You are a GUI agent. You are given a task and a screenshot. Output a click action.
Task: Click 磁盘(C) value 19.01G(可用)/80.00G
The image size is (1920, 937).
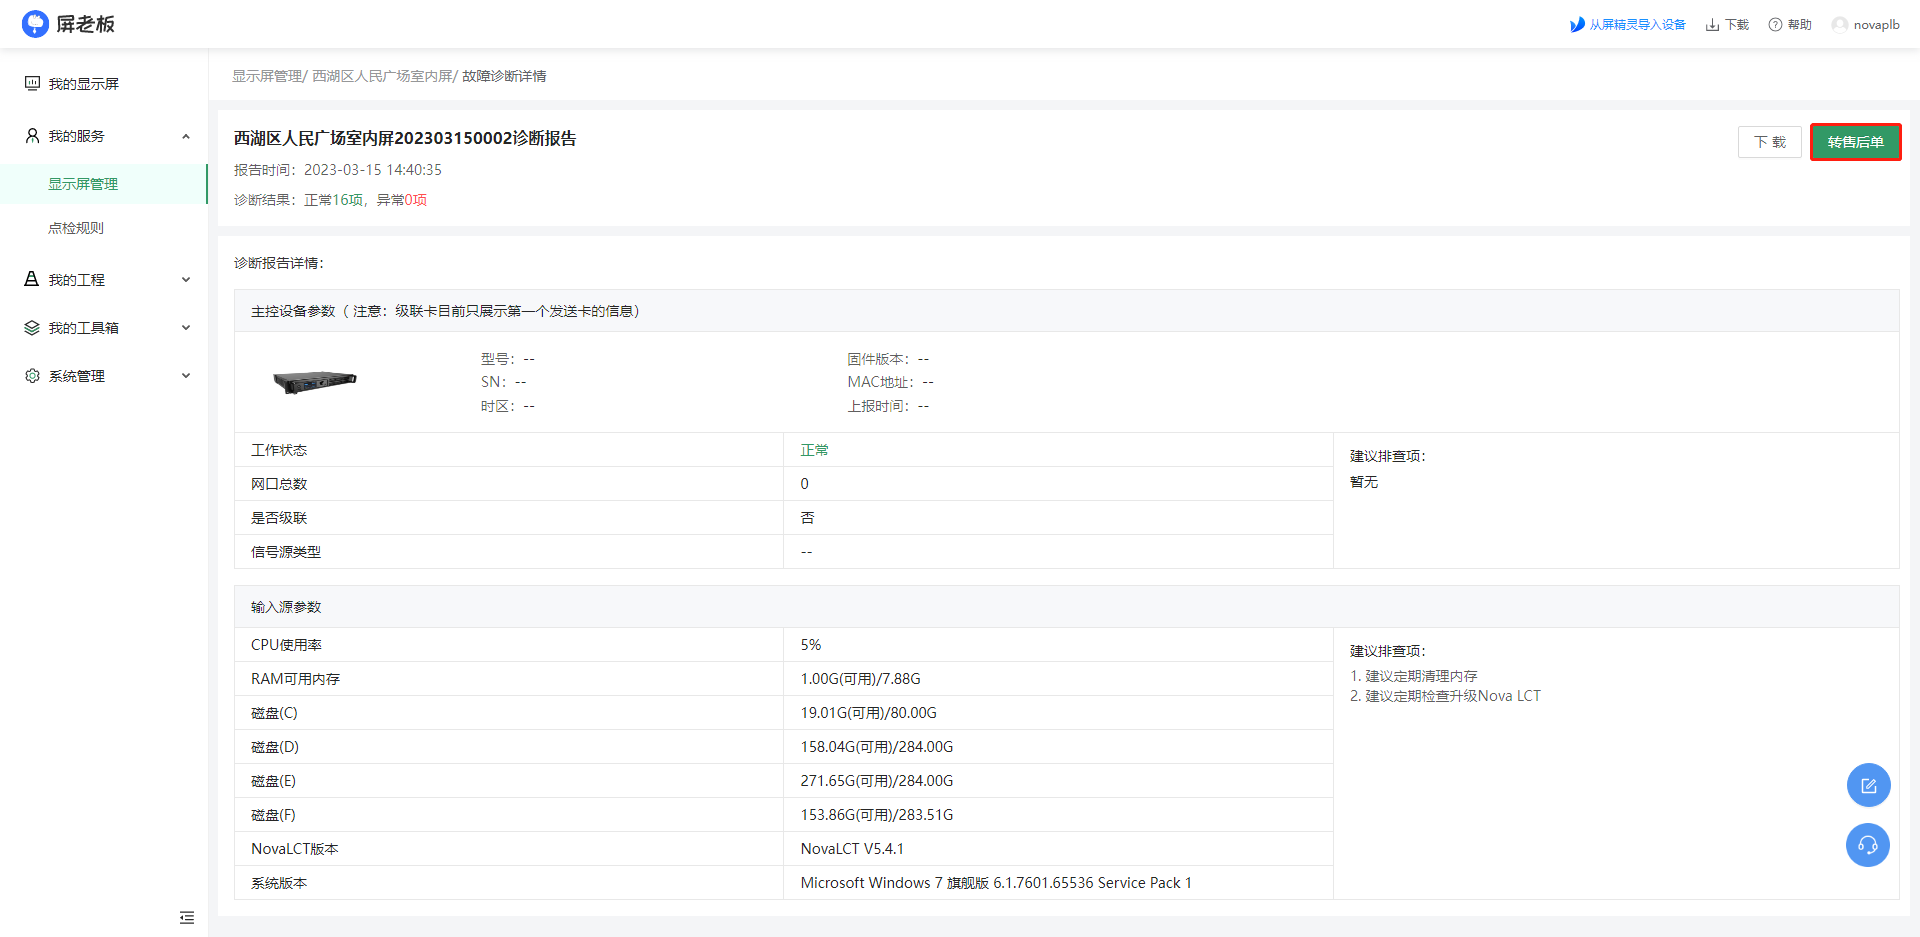coord(868,713)
